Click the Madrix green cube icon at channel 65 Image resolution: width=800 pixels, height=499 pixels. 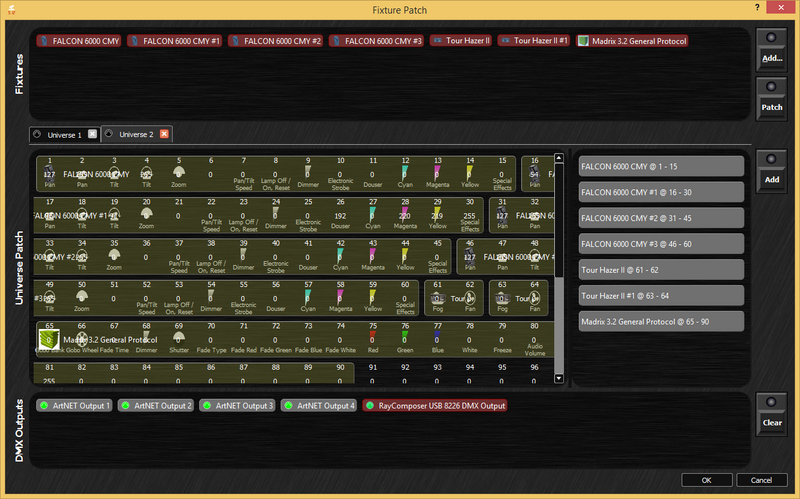(x=49, y=339)
